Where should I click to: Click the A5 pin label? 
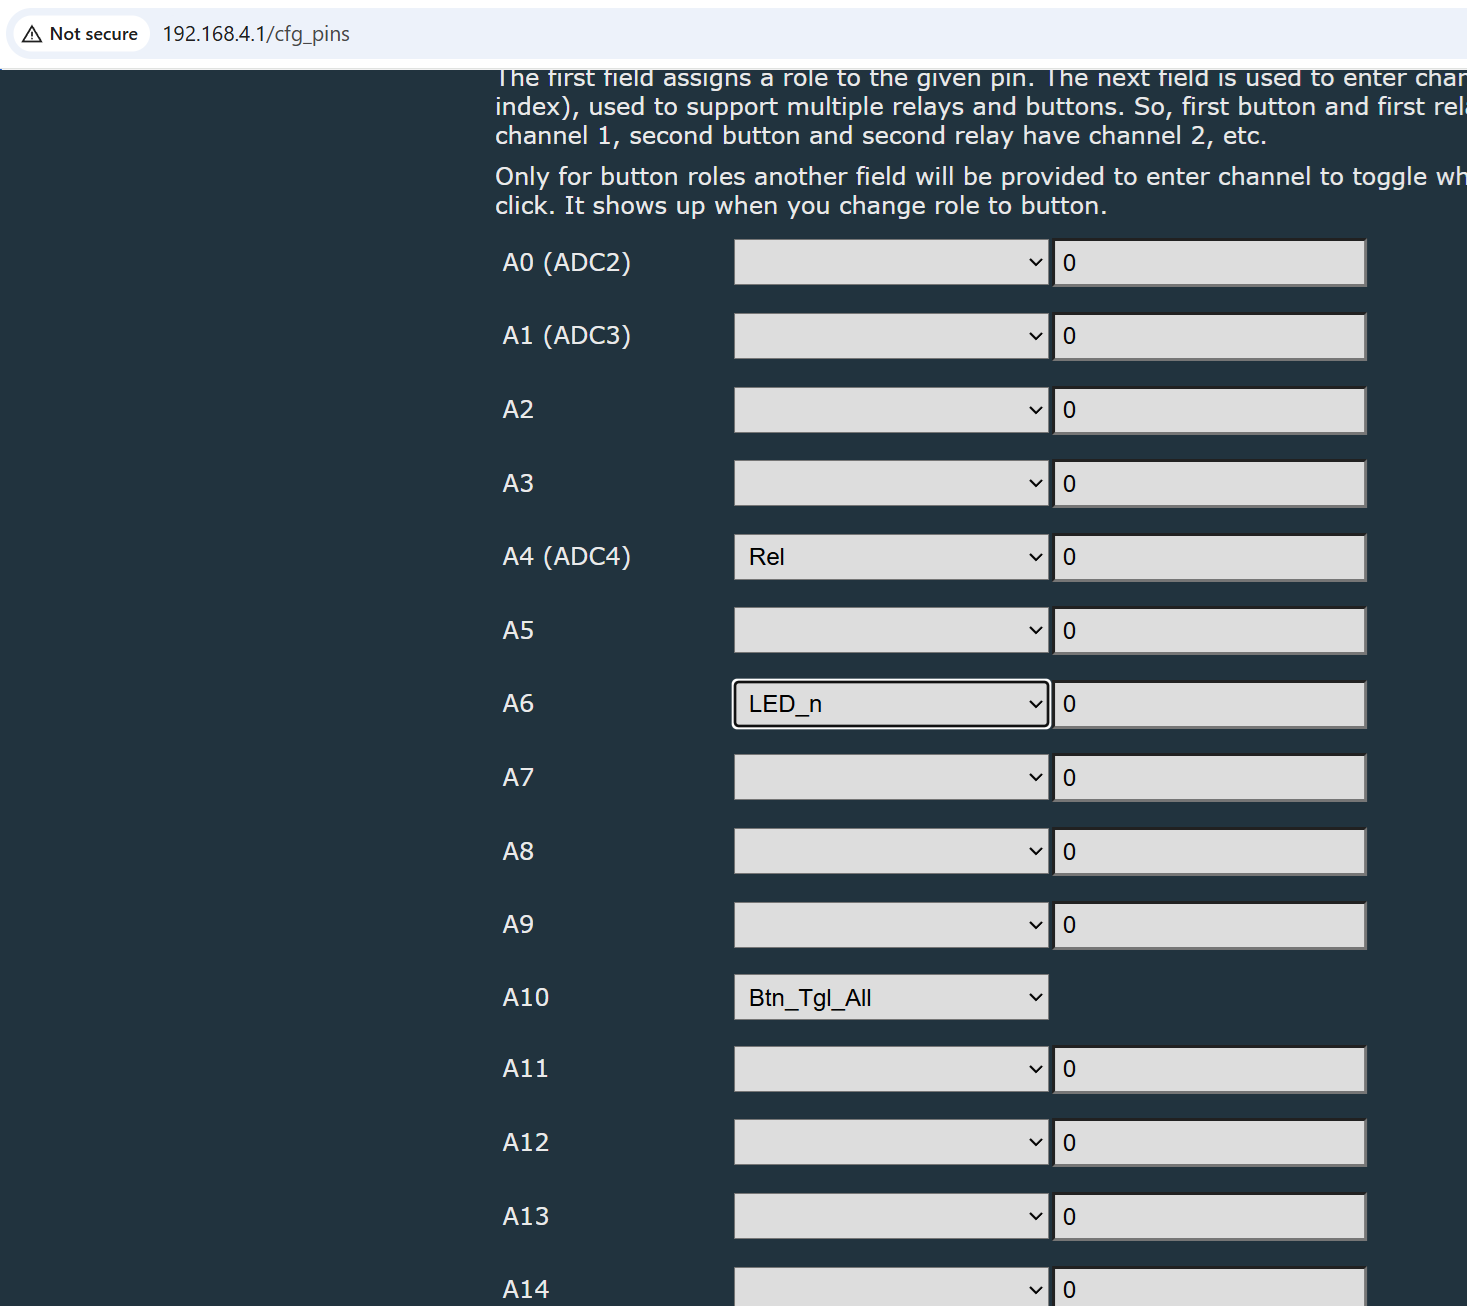point(518,630)
